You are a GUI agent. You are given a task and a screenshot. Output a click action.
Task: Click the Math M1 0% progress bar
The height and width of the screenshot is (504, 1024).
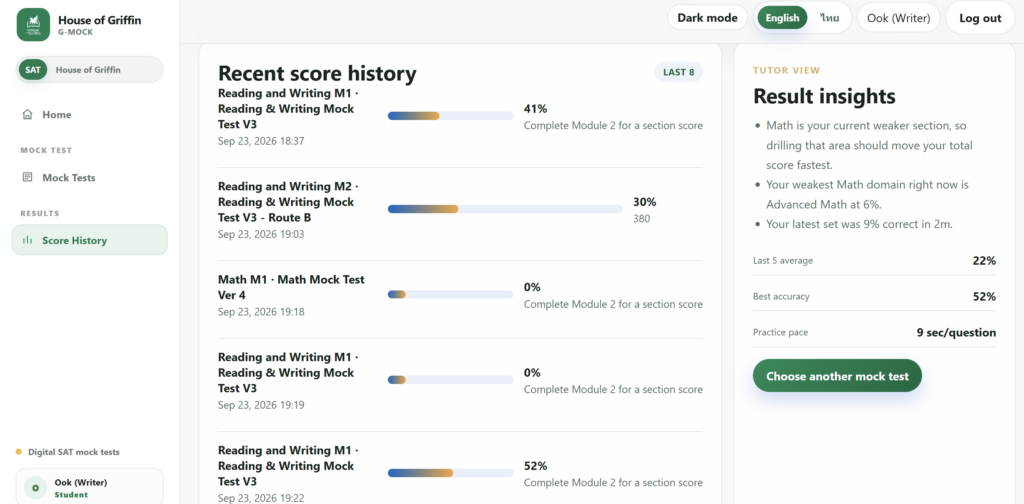coord(451,294)
